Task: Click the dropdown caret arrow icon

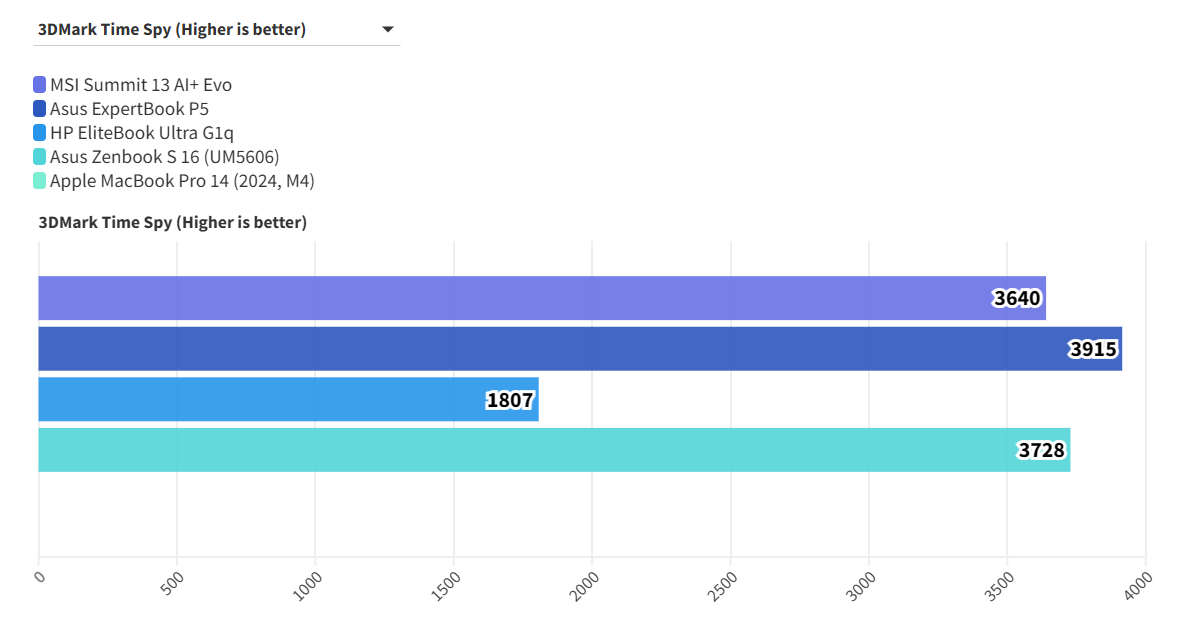Action: click(388, 30)
